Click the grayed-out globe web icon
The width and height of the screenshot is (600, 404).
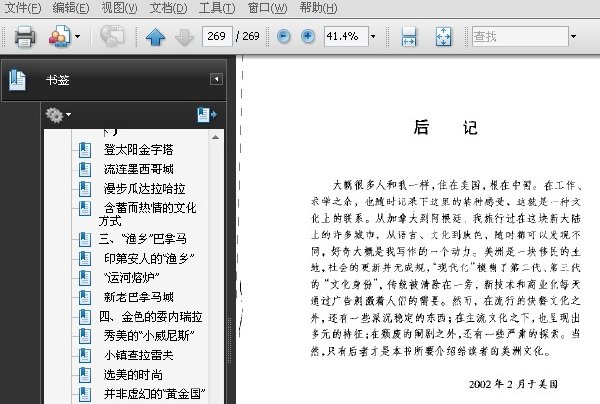(112, 36)
